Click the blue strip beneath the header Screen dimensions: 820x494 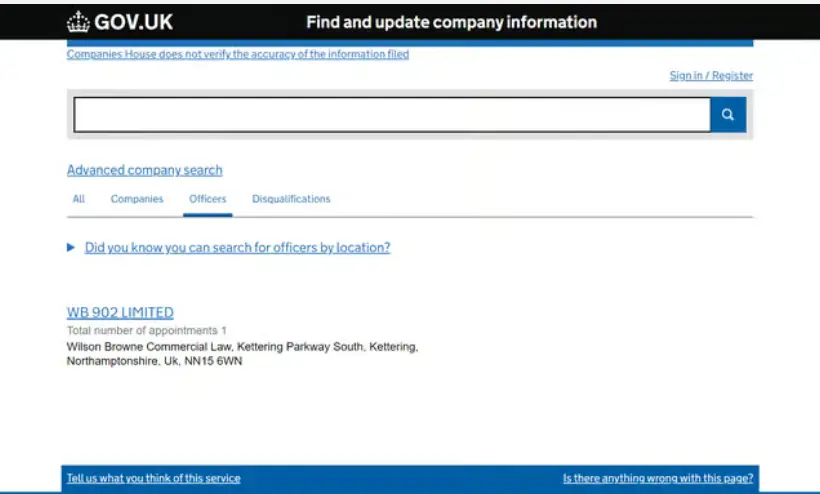410,43
